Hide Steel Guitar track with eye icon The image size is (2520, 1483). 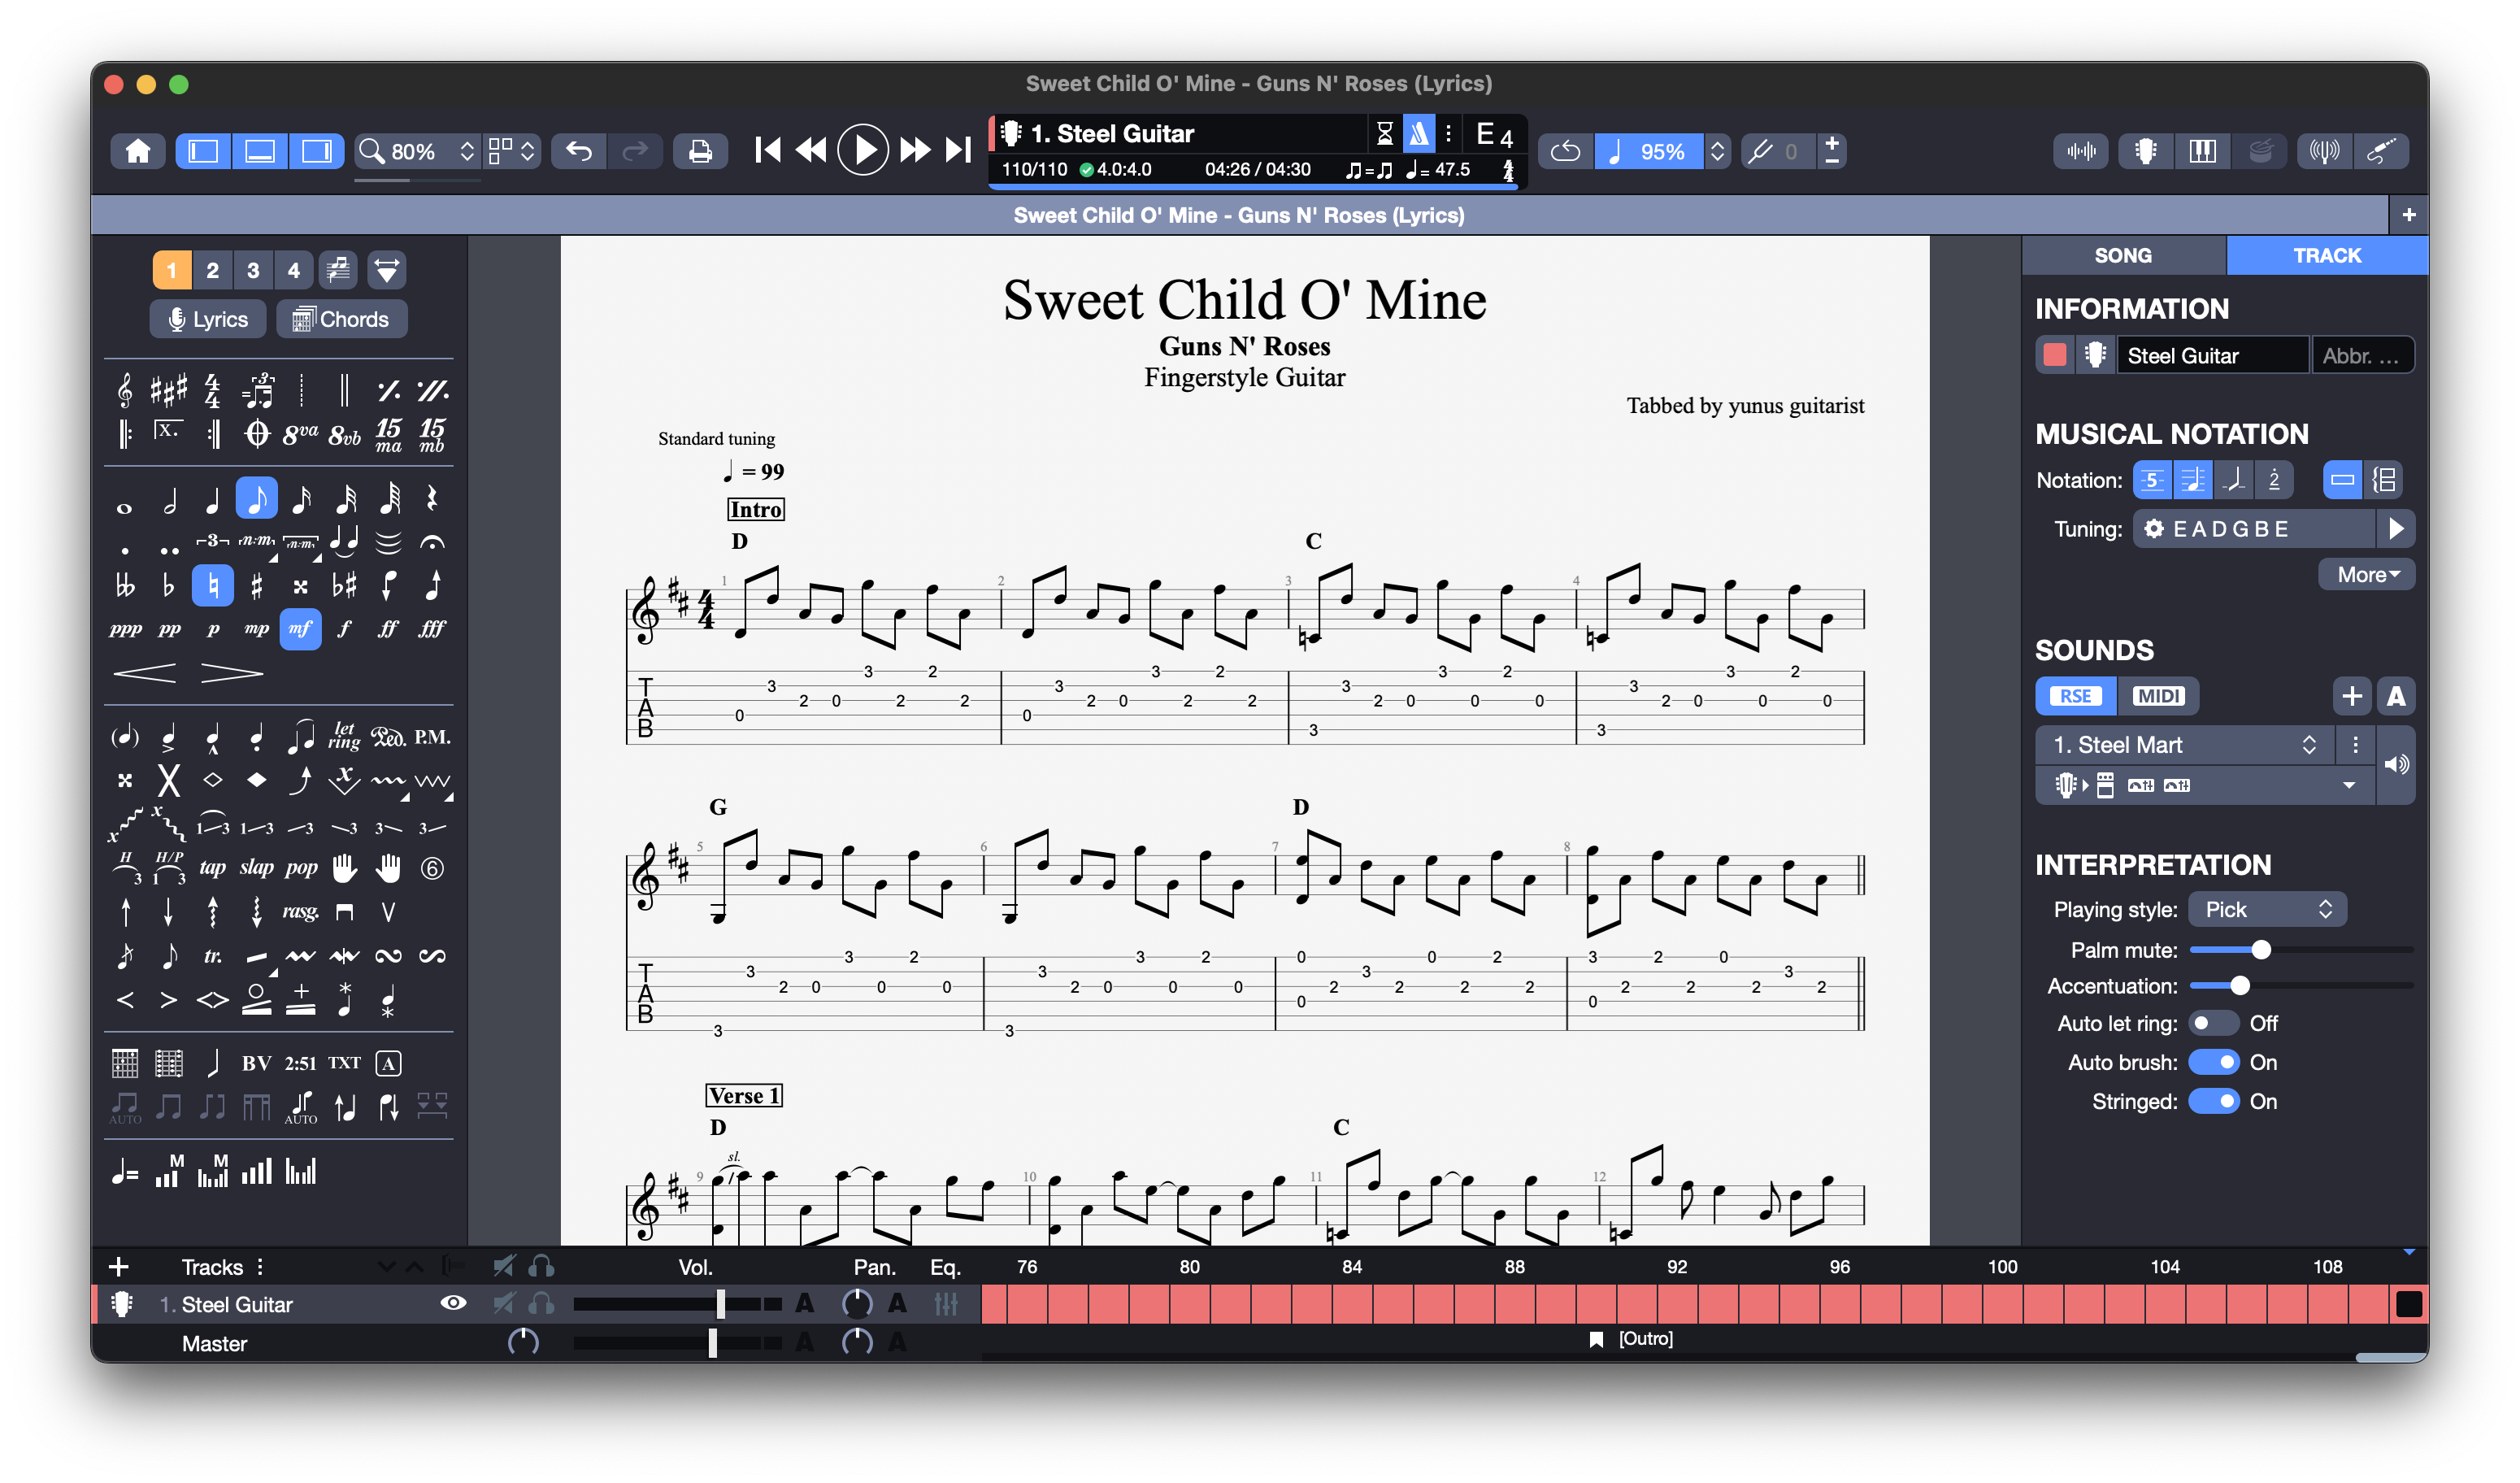[453, 1303]
